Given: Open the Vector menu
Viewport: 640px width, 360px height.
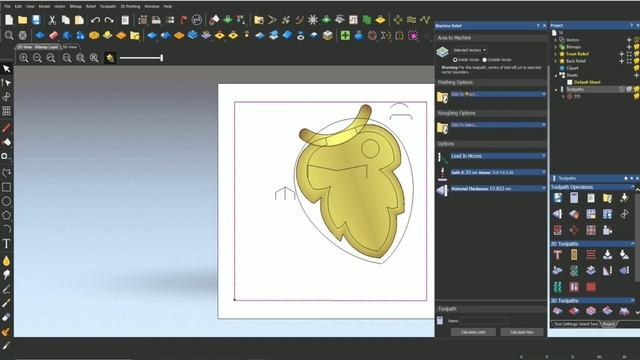Looking at the screenshot, I should (60, 7).
